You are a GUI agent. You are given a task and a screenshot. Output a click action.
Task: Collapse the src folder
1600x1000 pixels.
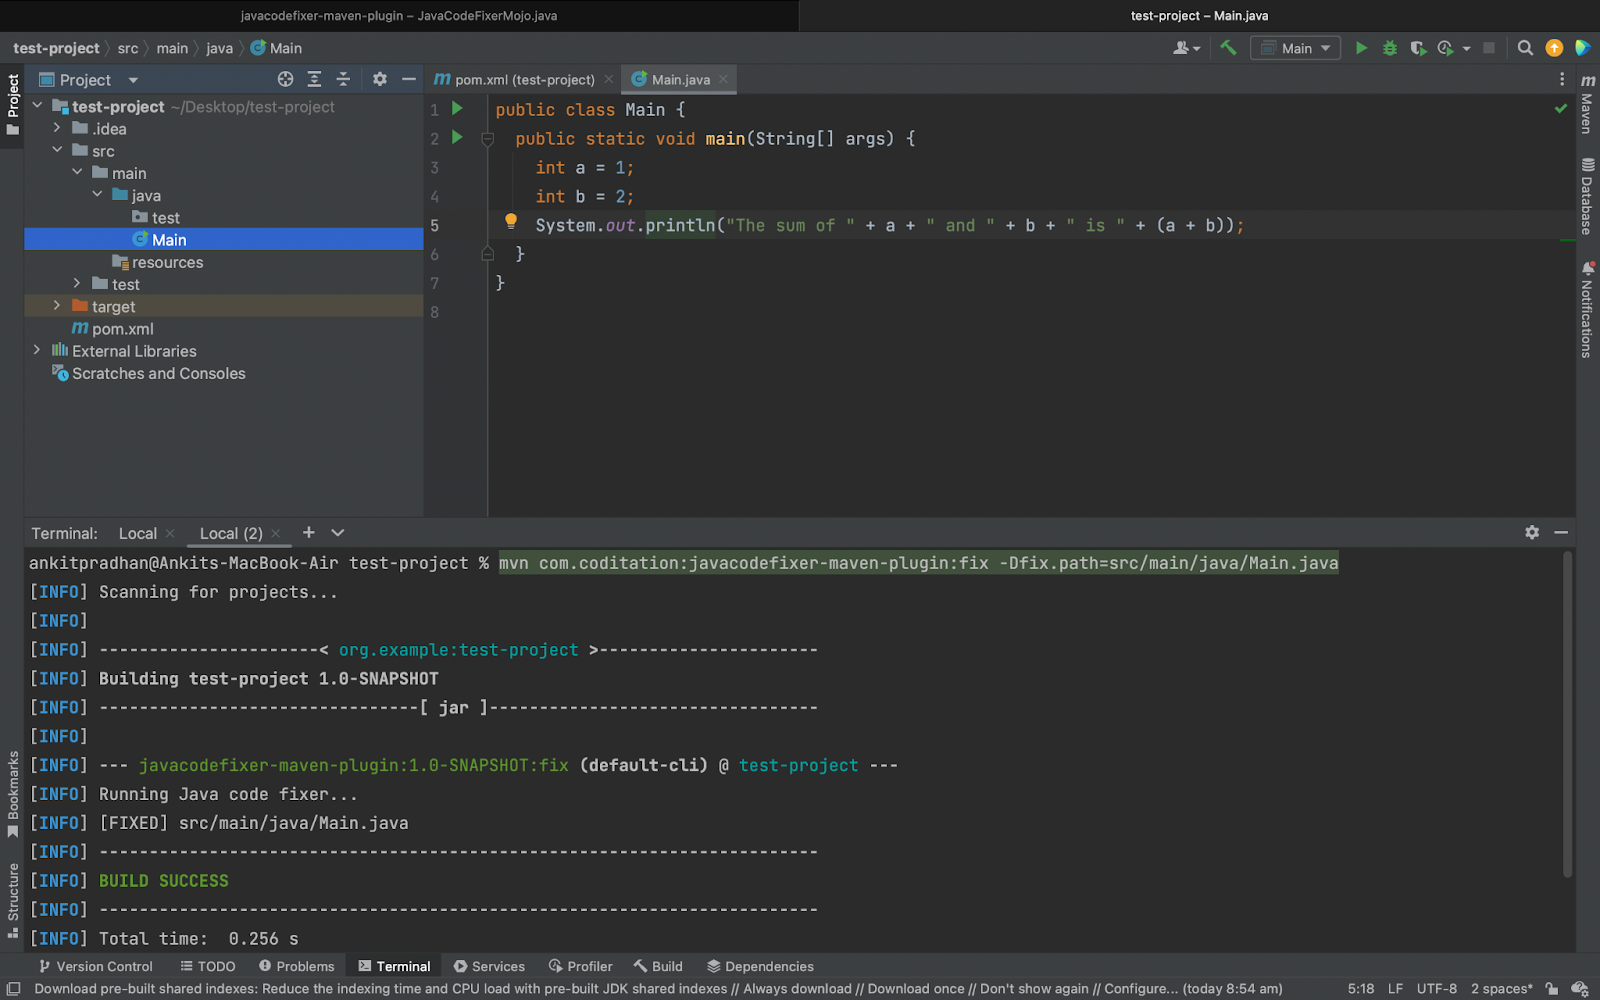tap(57, 150)
